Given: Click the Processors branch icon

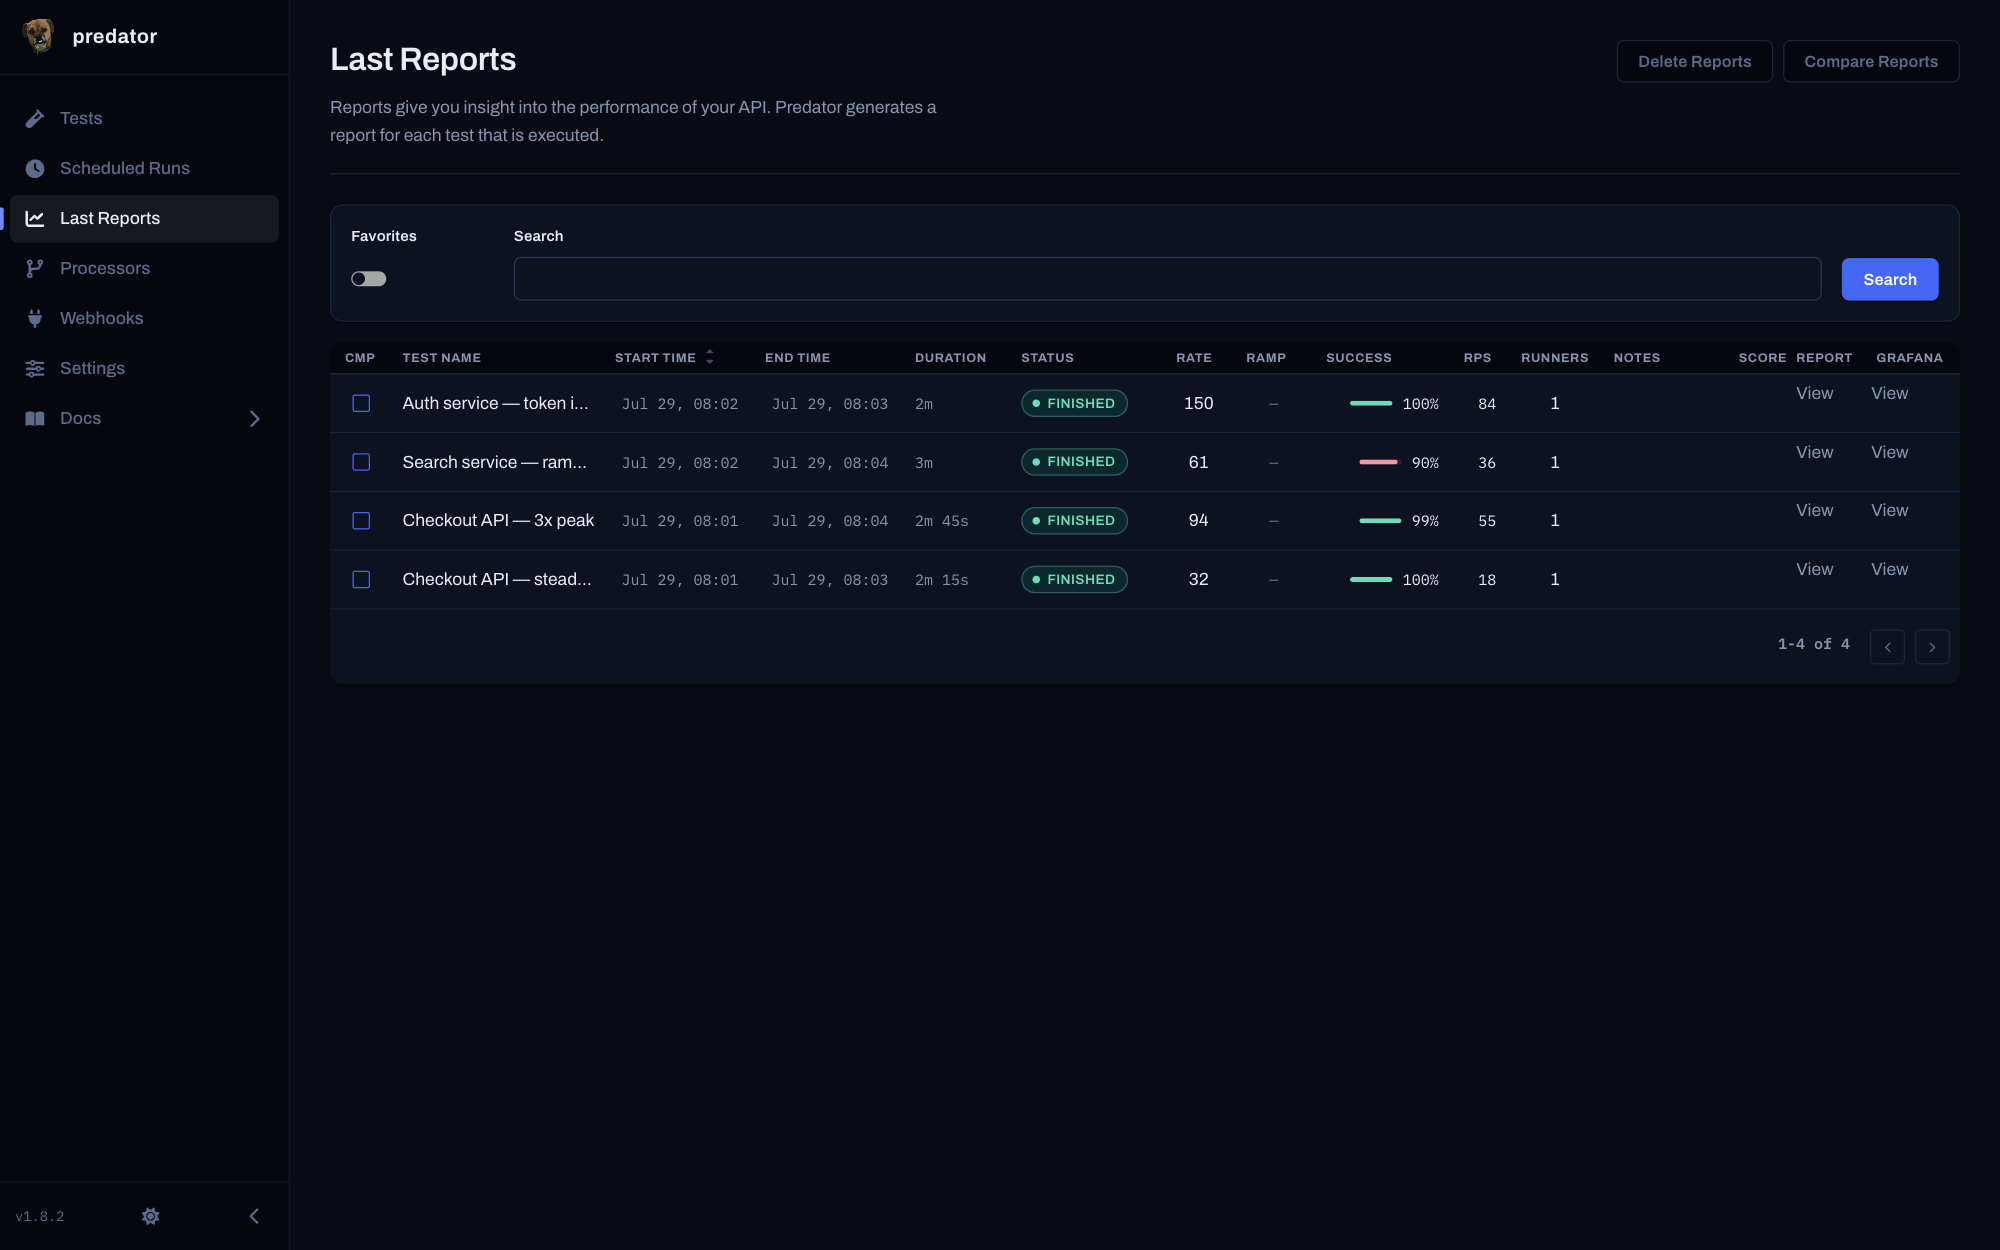Looking at the screenshot, I should 35,268.
